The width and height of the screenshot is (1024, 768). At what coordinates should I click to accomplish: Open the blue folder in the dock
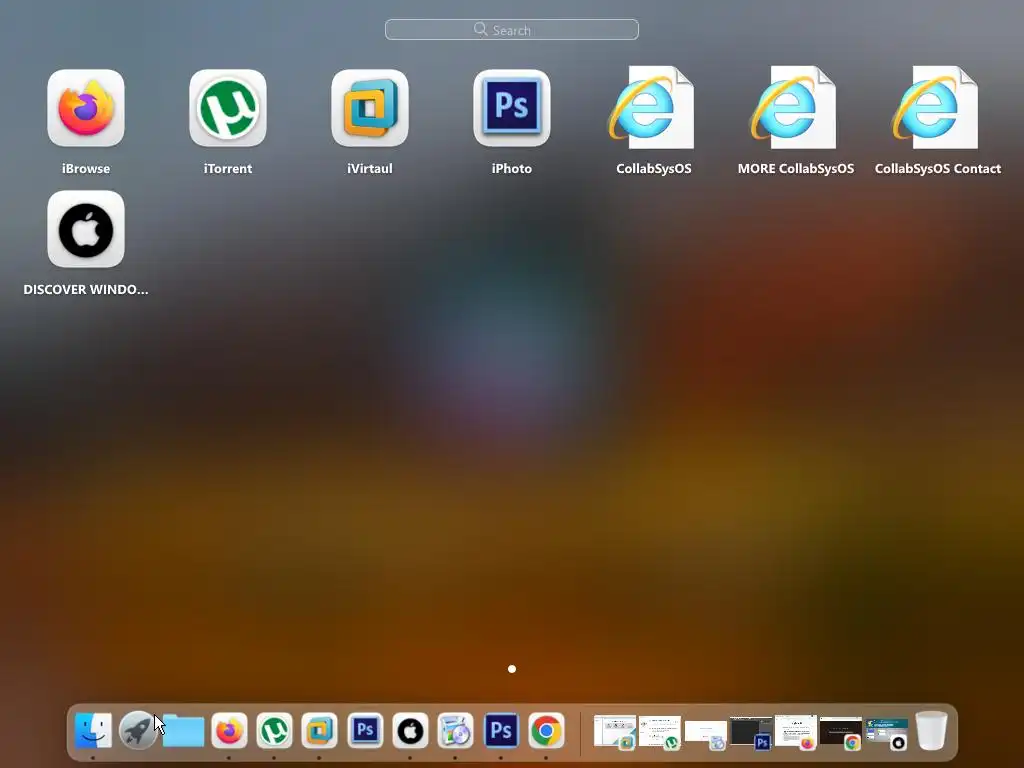tap(184, 730)
